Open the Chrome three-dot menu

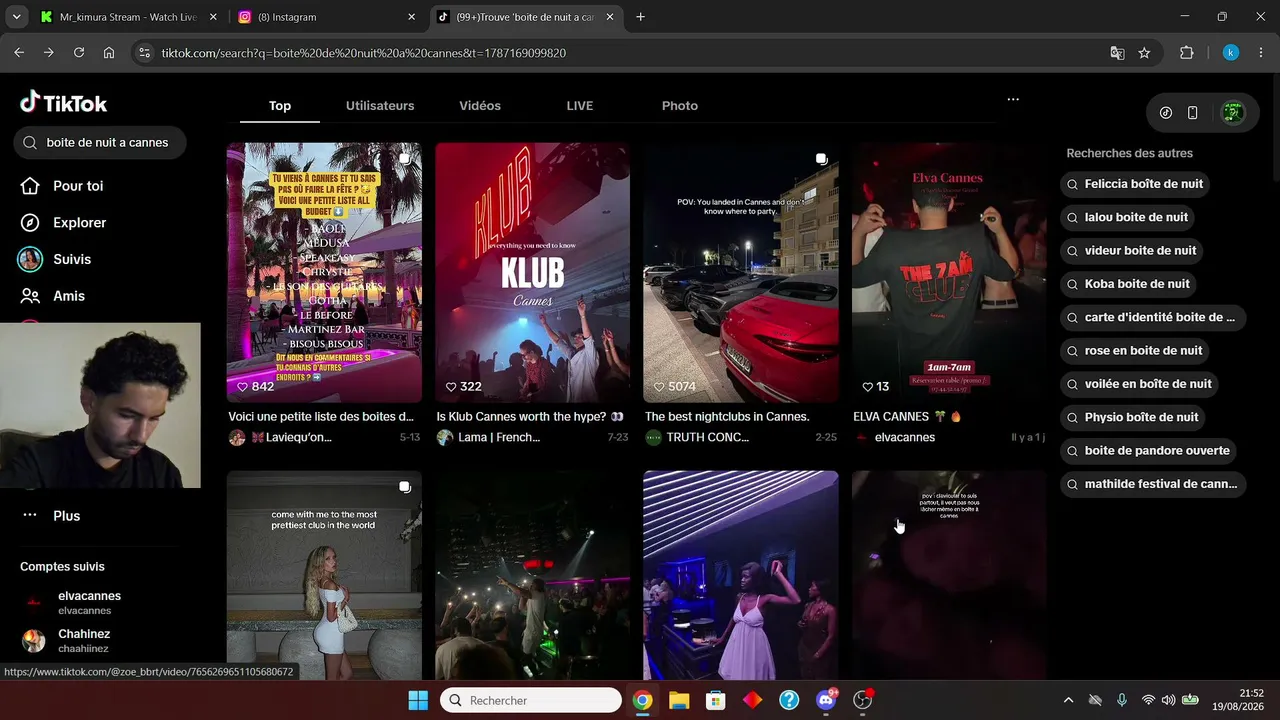point(1260,53)
